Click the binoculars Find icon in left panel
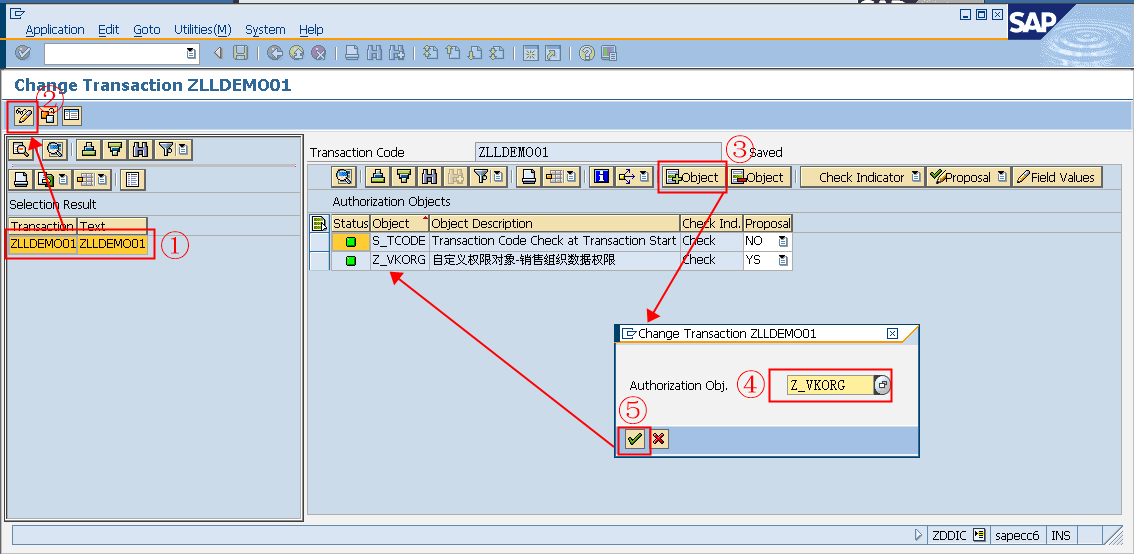 click(x=140, y=150)
